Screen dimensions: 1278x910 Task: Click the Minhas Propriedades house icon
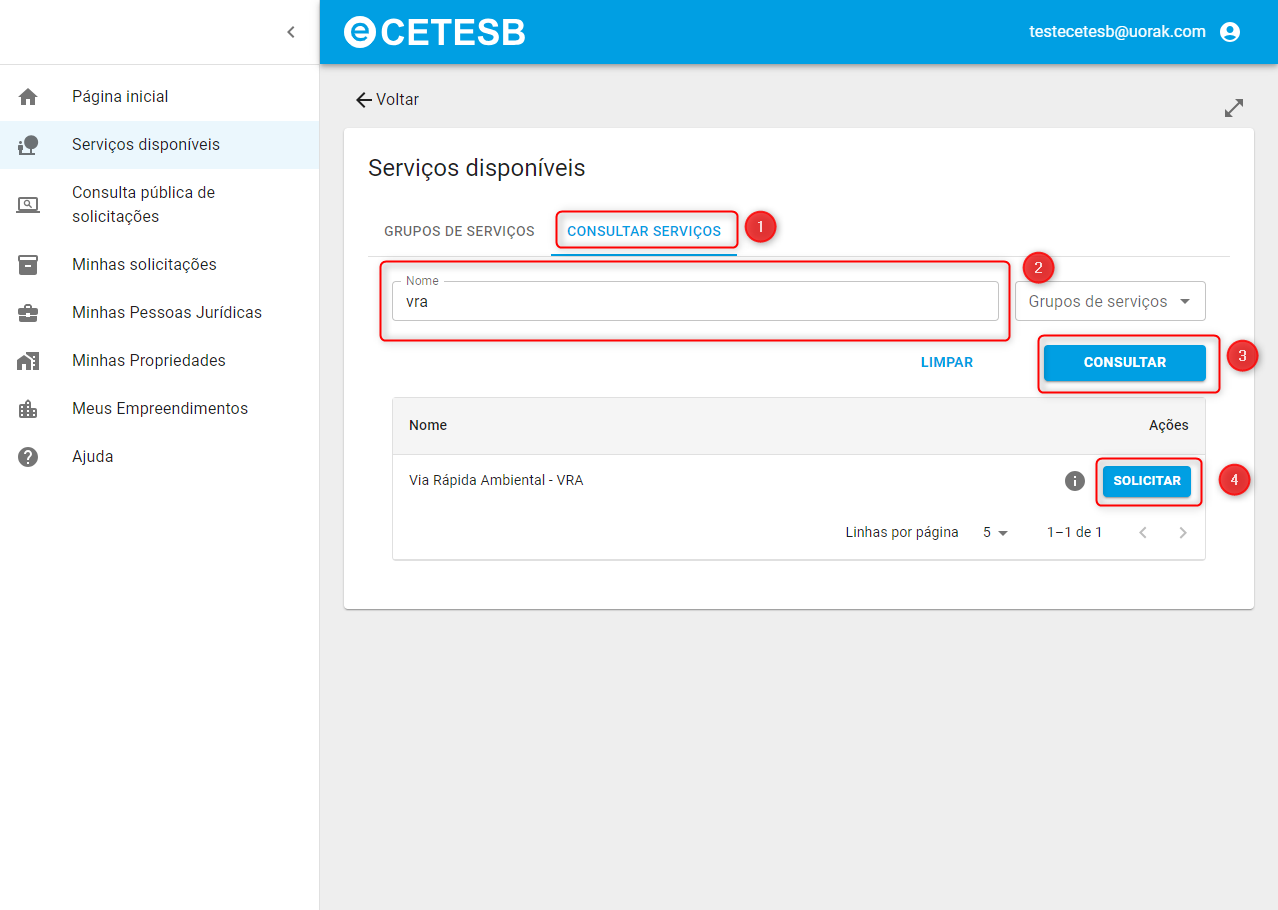(28, 361)
